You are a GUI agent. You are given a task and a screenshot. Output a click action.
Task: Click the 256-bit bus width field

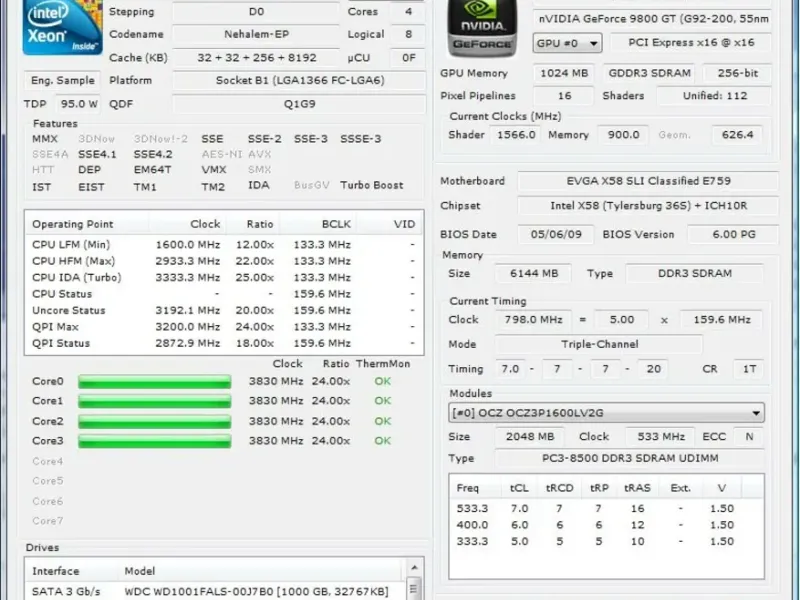coord(737,73)
